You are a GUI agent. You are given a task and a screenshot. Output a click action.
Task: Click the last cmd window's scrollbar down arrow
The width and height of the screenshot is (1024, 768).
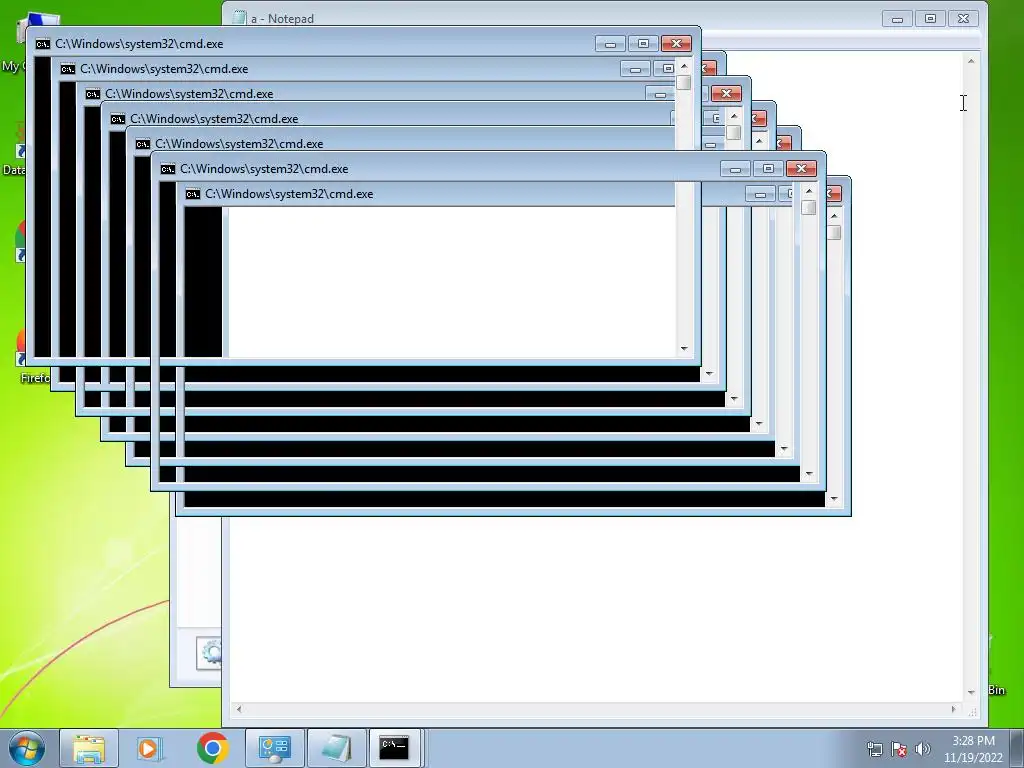coord(833,499)
